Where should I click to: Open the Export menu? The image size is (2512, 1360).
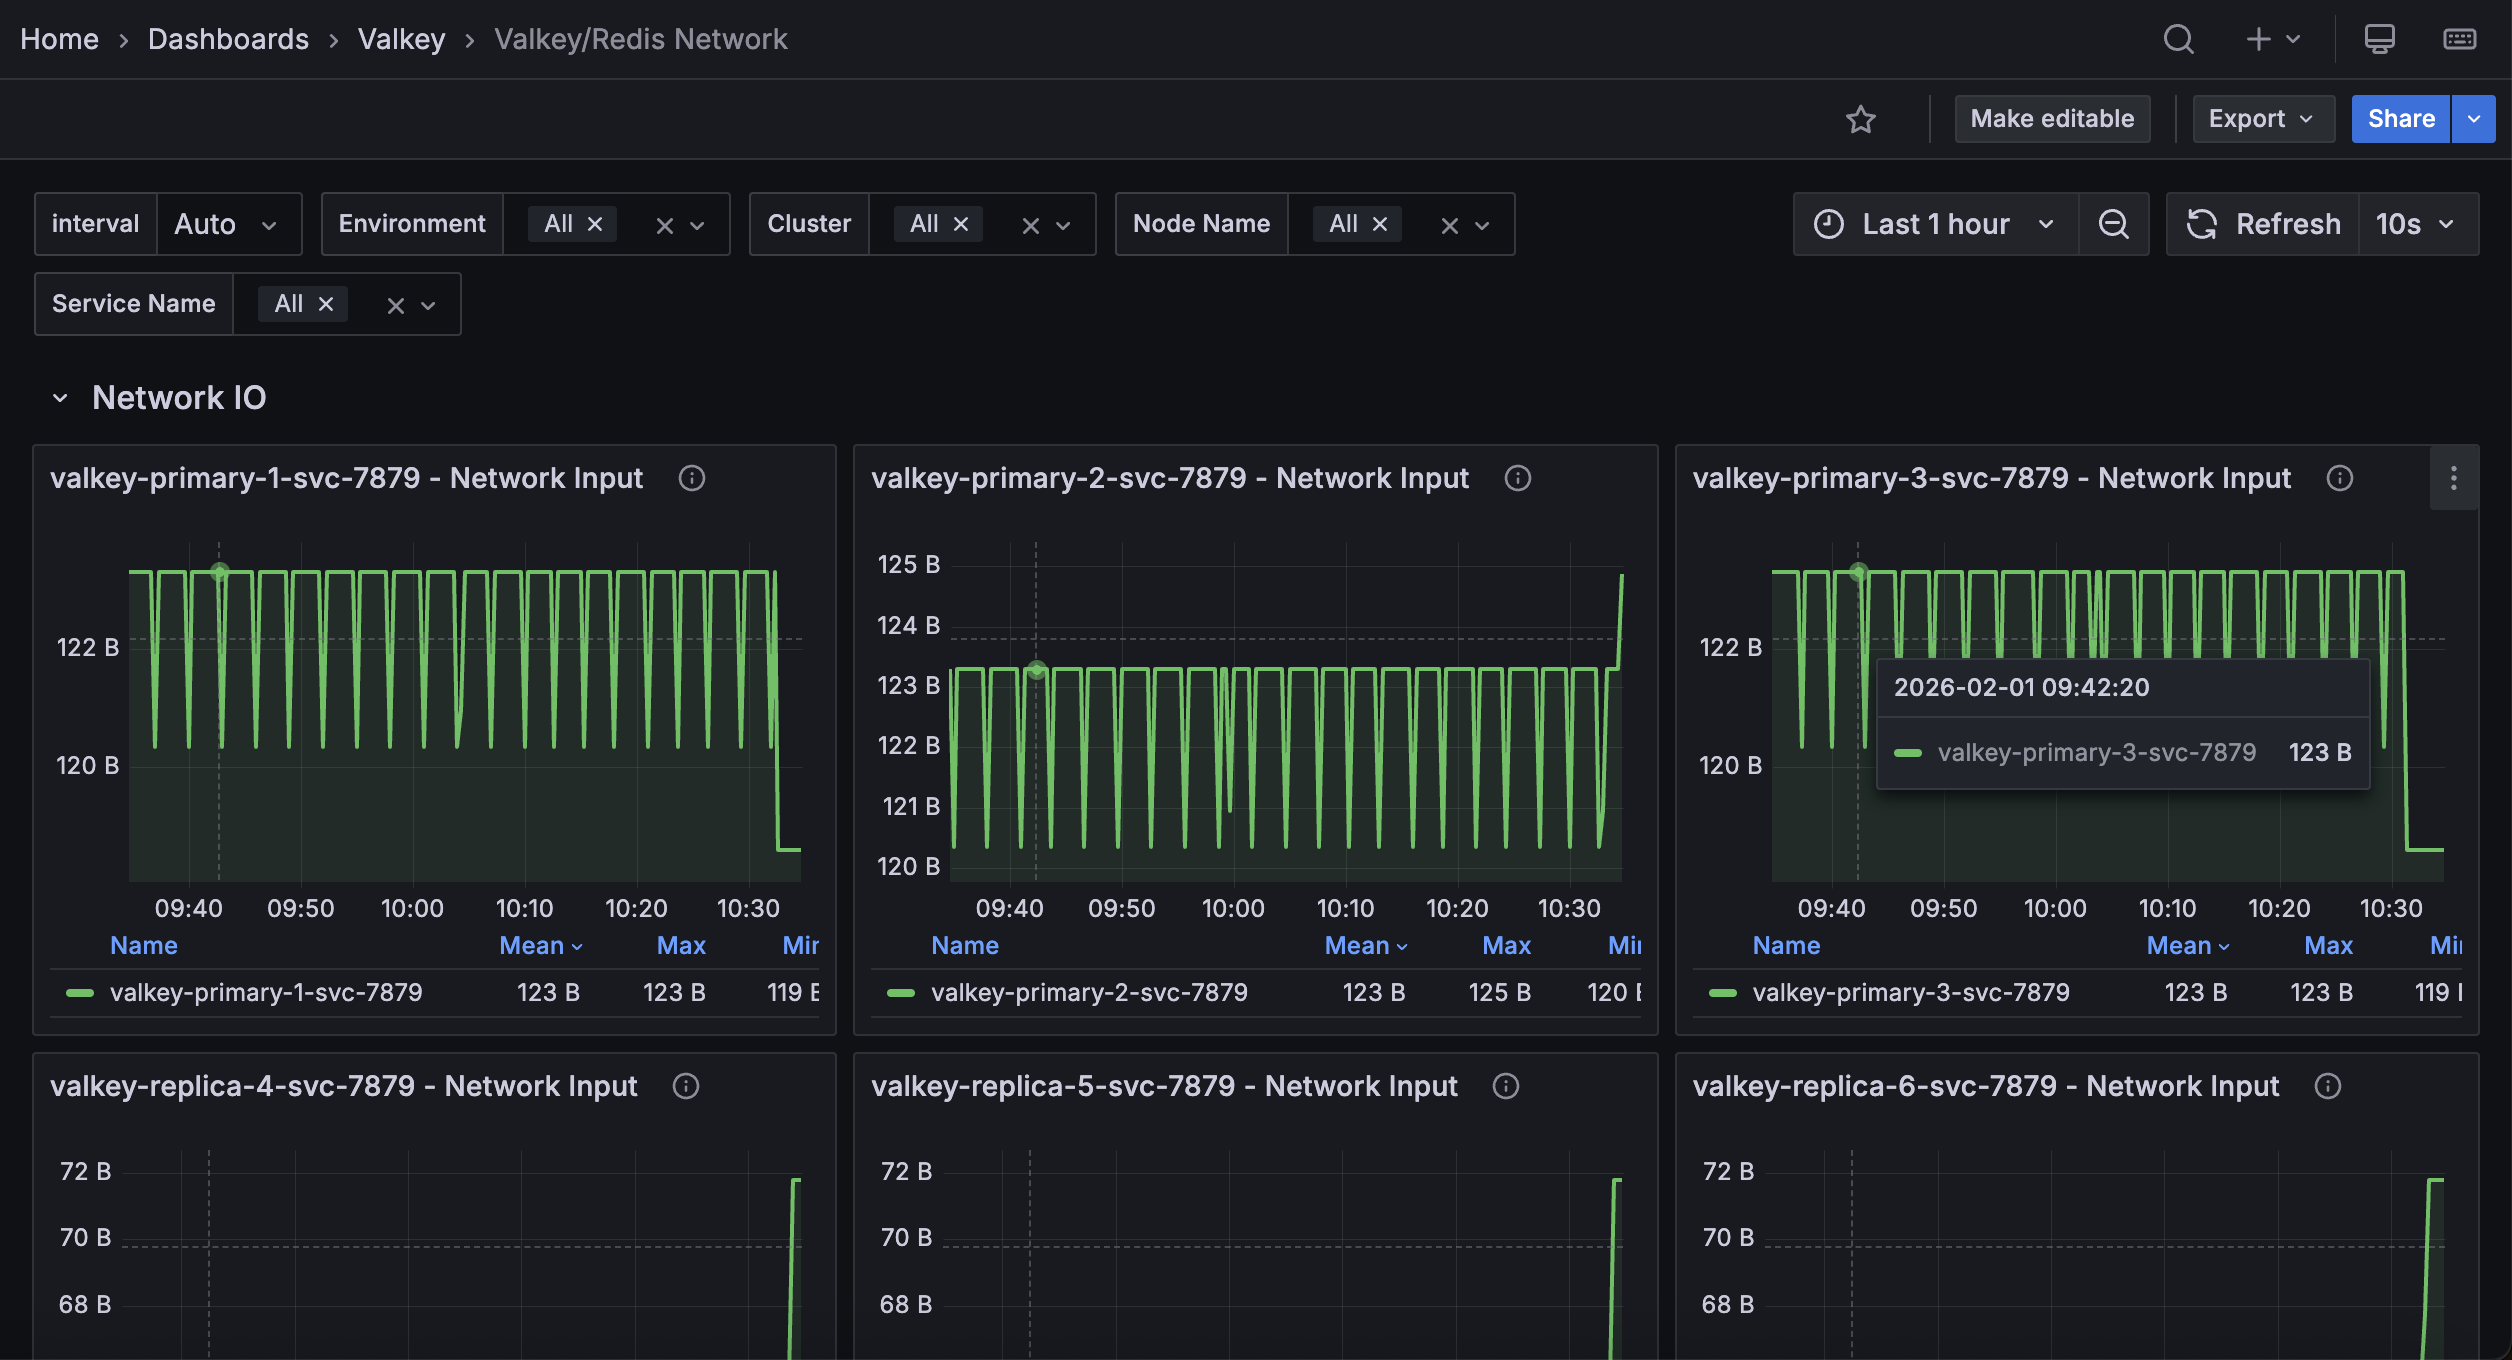coord(2262,118)
